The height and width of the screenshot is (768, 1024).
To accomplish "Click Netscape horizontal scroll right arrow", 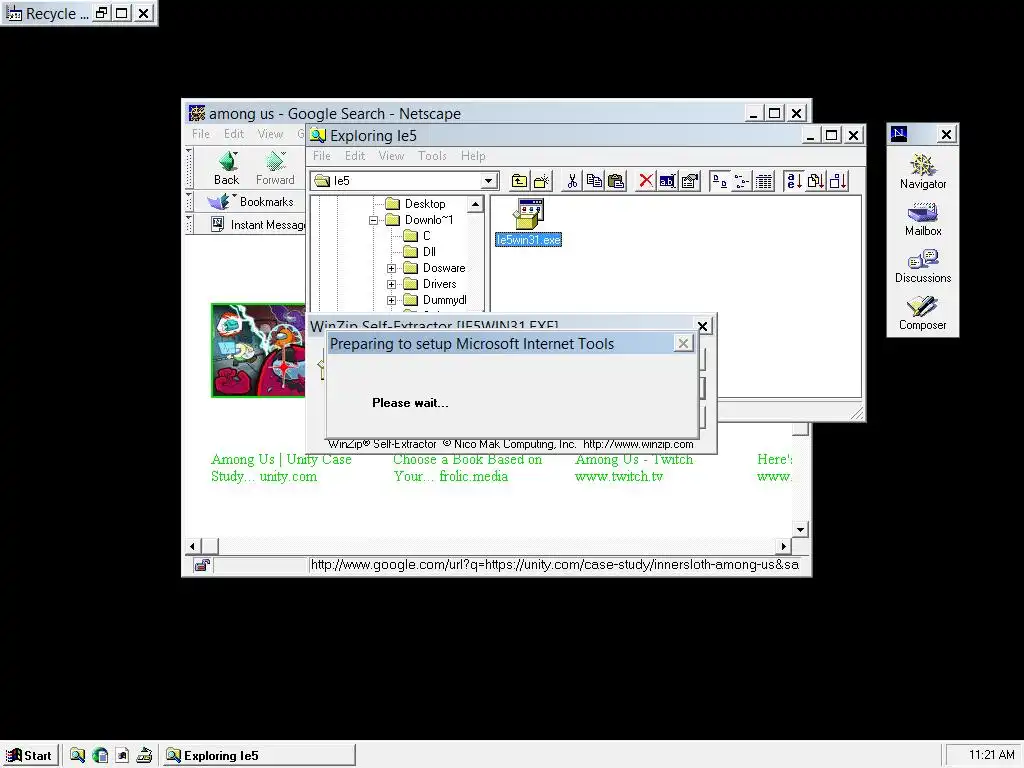I will tap(784, 546).
